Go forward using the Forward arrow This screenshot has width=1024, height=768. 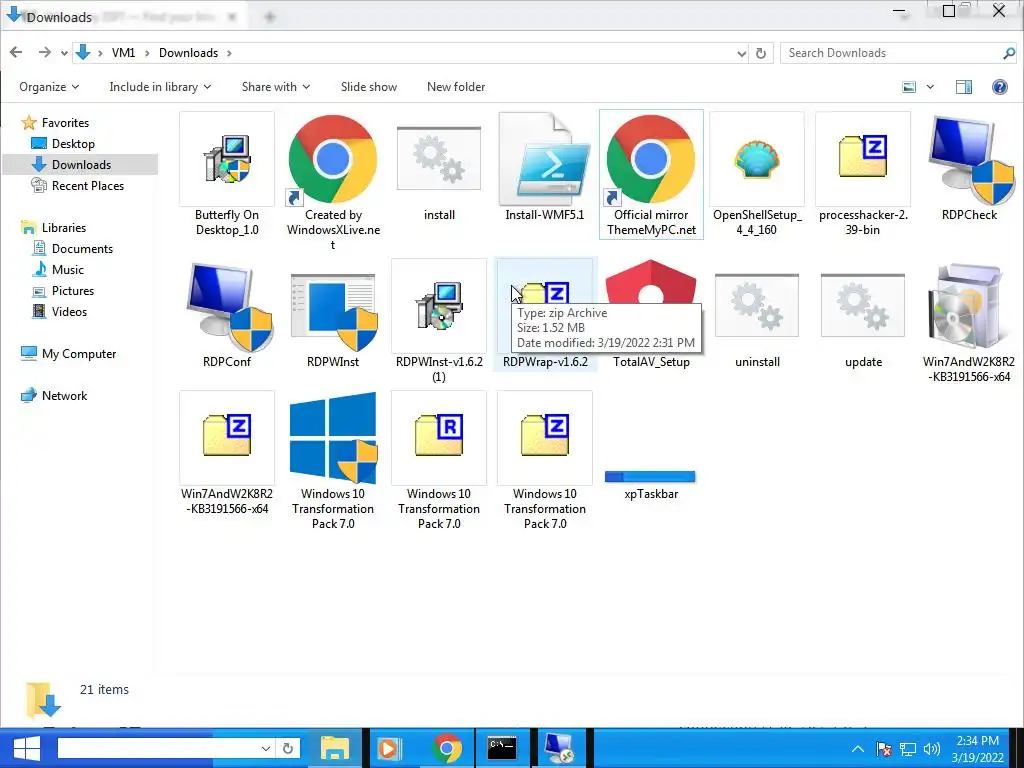coord(44,52)
